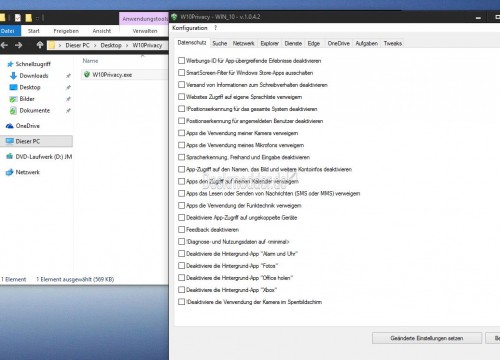Check Apps die Verwendung meines Mikrofons verweigern
Image resolution: width=500 pixels, height=360 pixels.
(x=181, y=145)
